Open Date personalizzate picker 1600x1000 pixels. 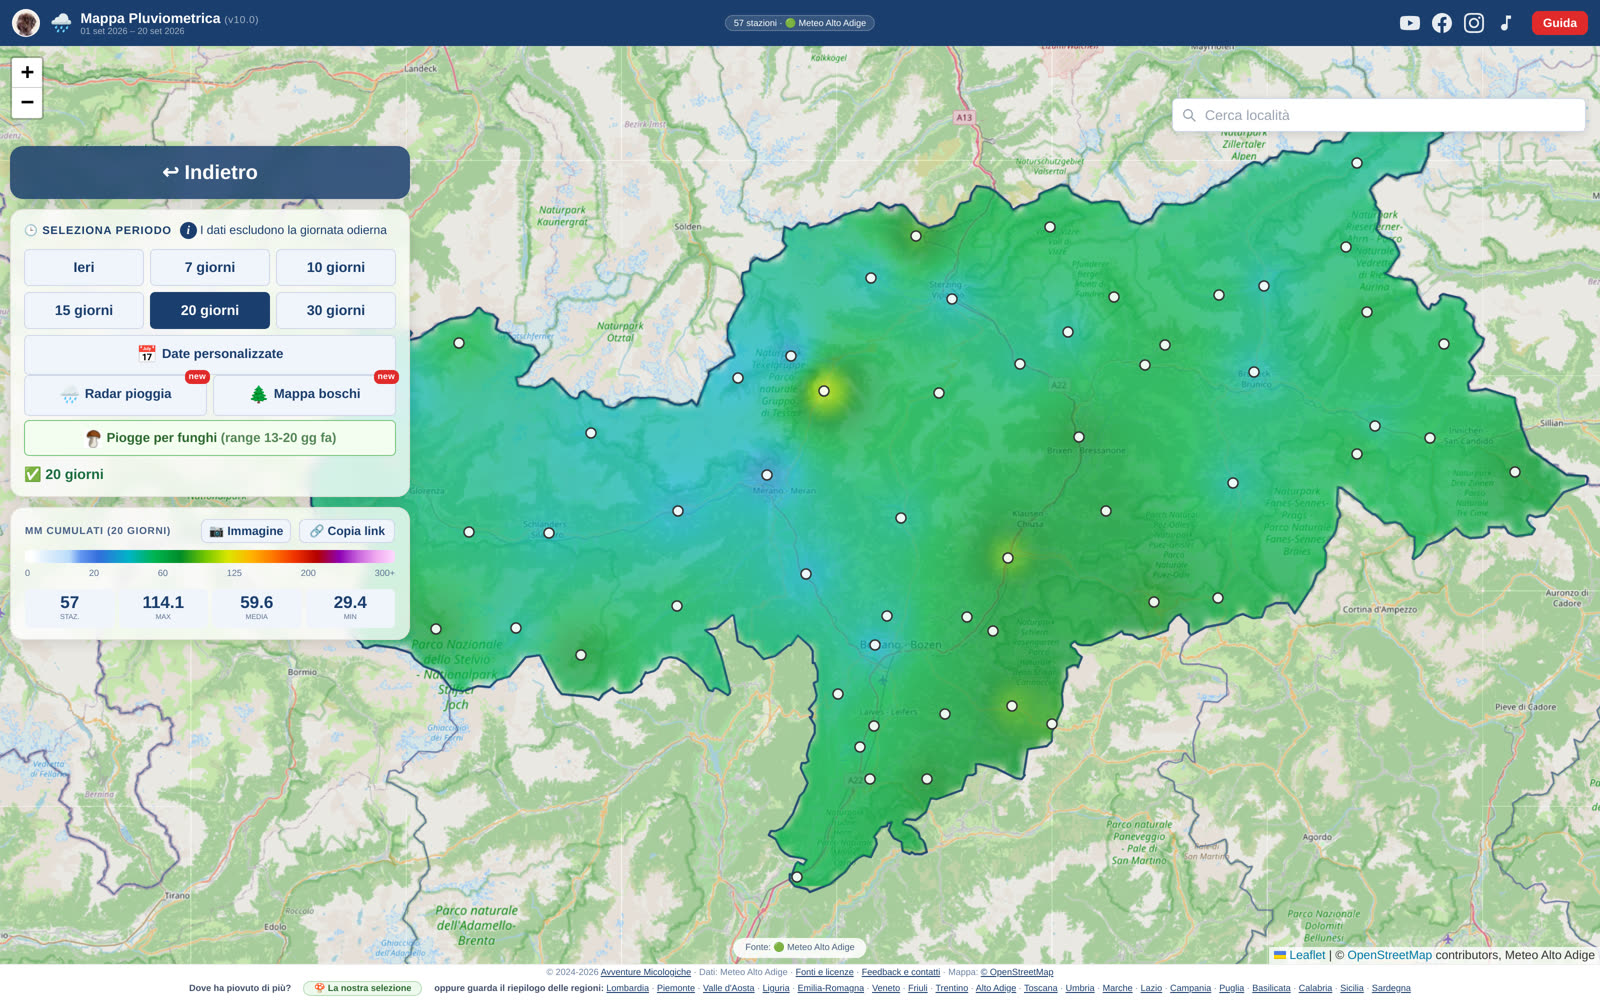[210, 354]
